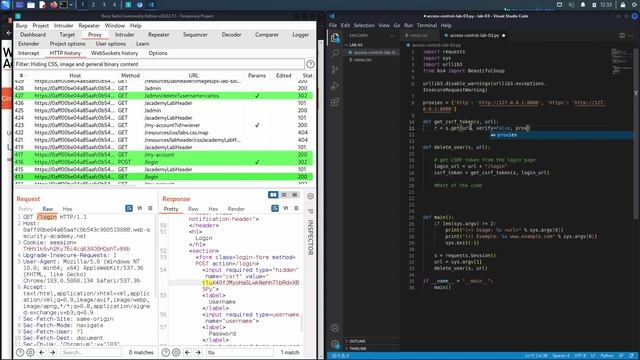This screenshot has width=640, height=360.
Task: Select tabbed request/response layout
Action: pyautogui.click(x=294, y=195)
